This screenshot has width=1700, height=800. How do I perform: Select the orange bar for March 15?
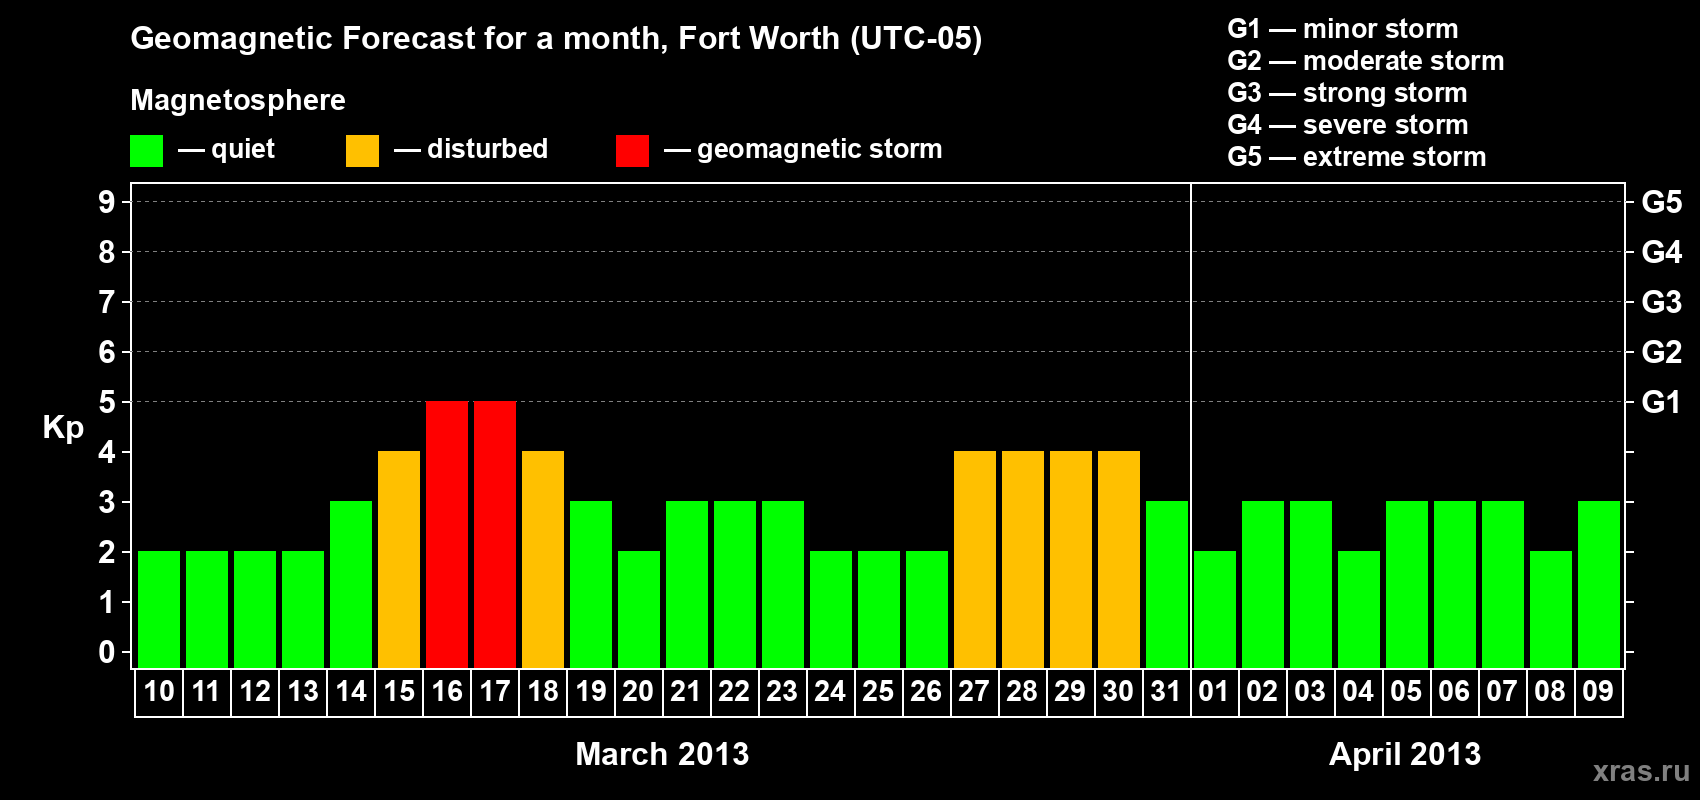(399, 559)
